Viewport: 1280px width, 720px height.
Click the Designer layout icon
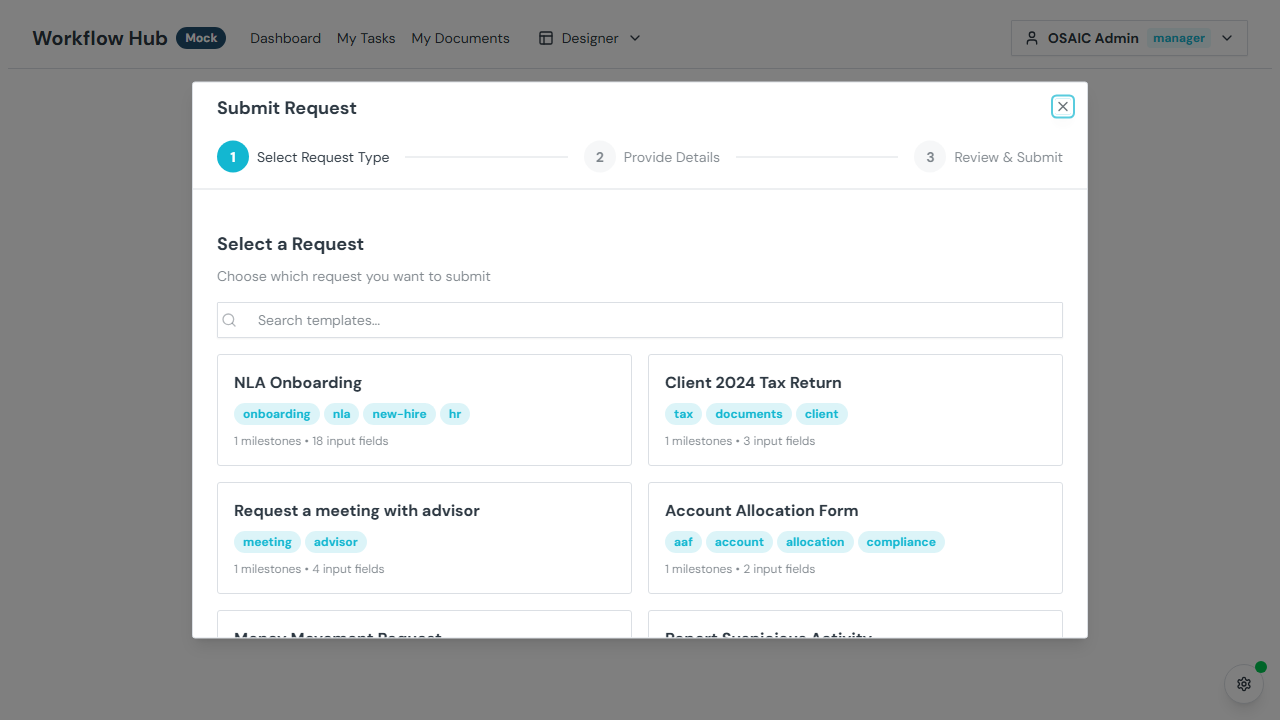(x=546, y=38)
